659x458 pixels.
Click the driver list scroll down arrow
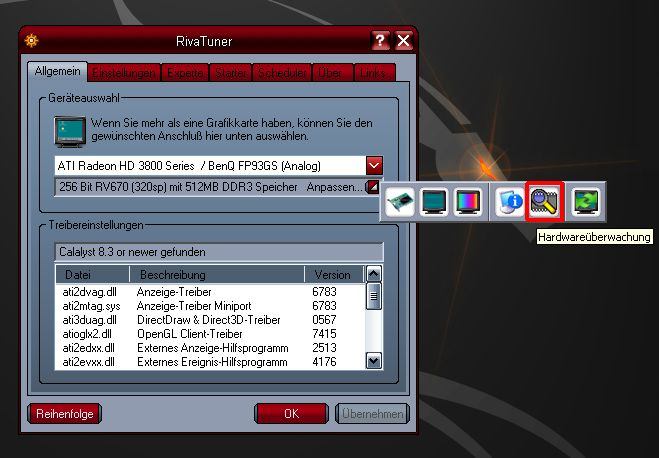coord(374,361)
